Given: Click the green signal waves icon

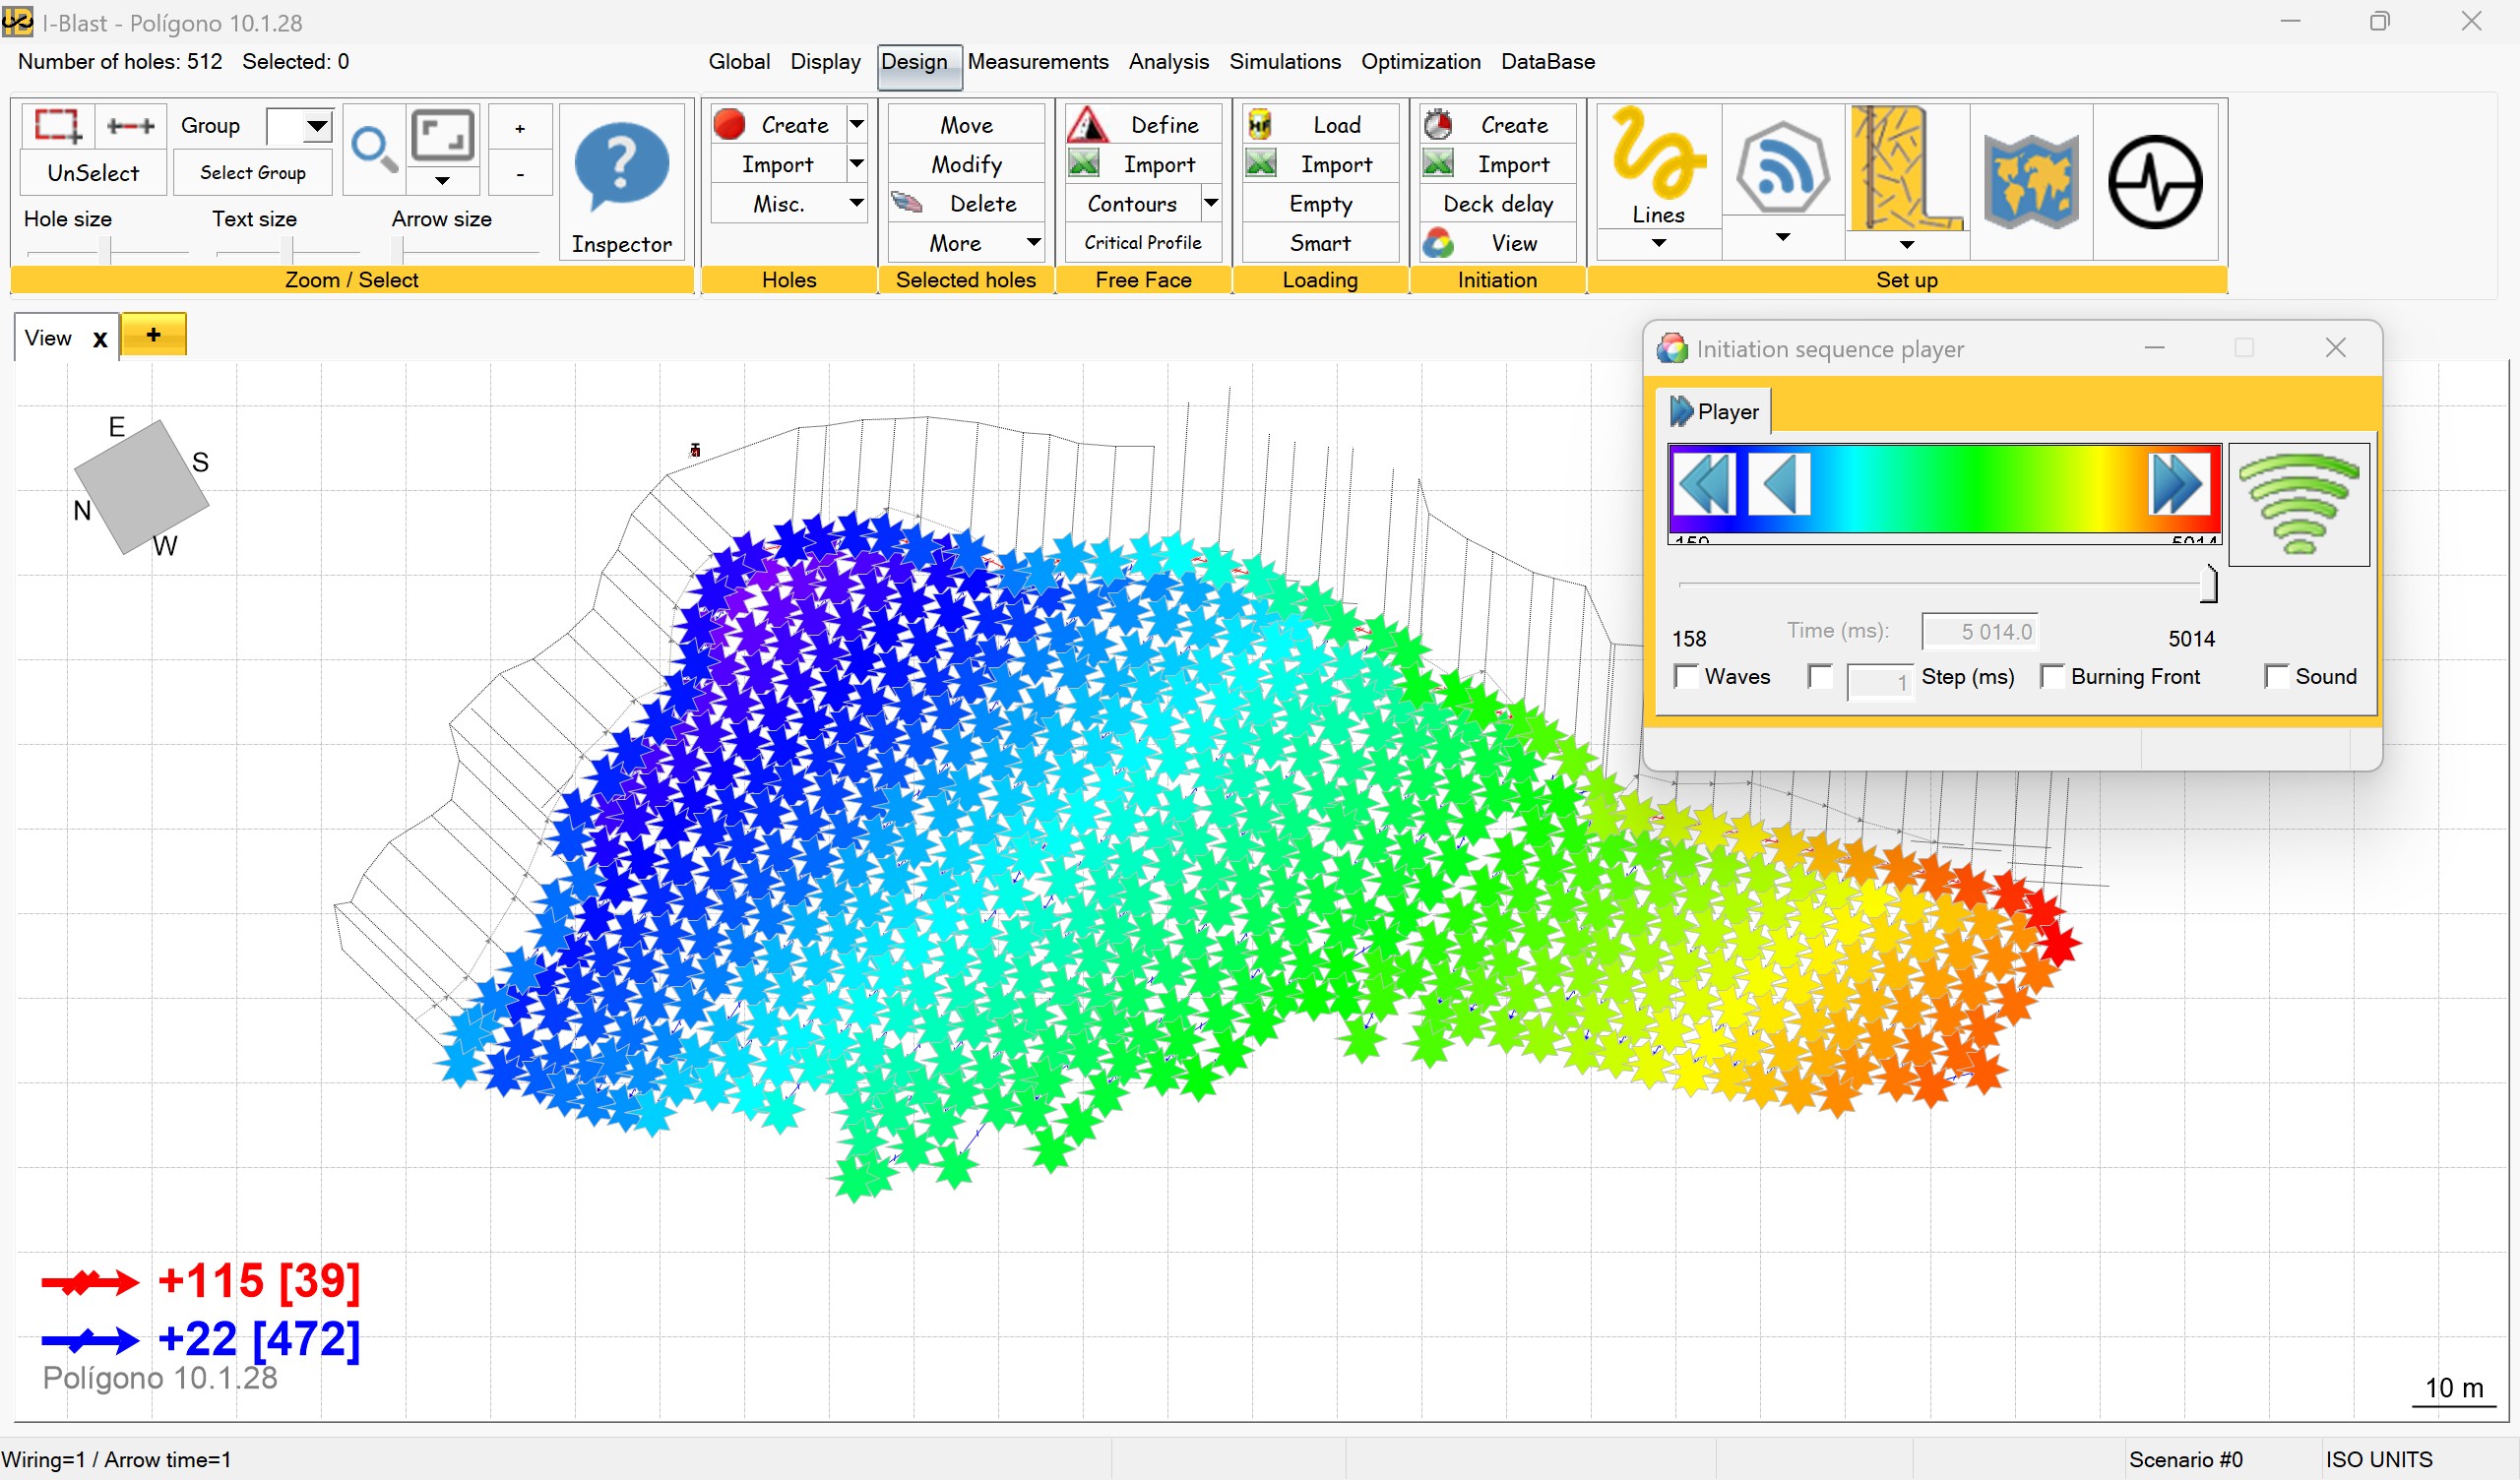Looking at the screenshot, I should point(2298,504).
